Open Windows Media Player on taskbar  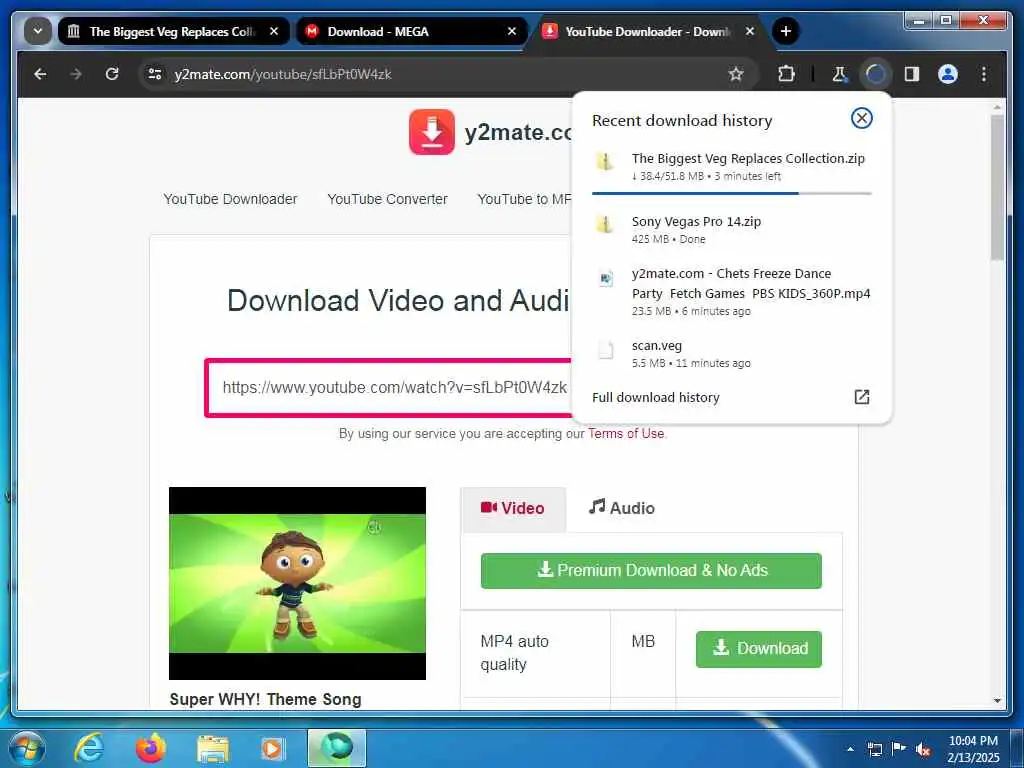[x=272, y=748]
